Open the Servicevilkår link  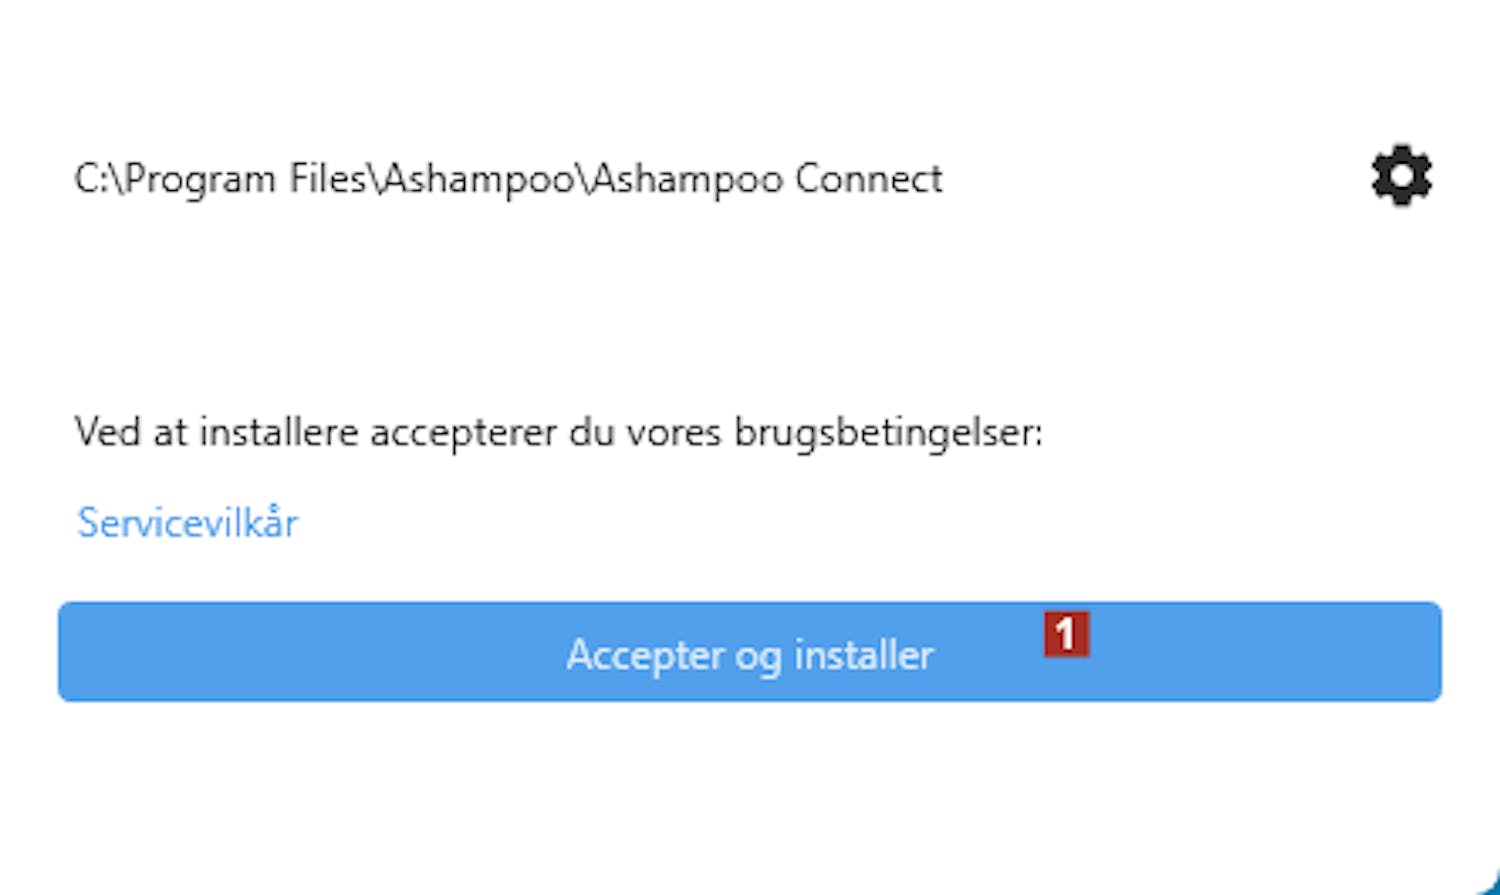188,523
